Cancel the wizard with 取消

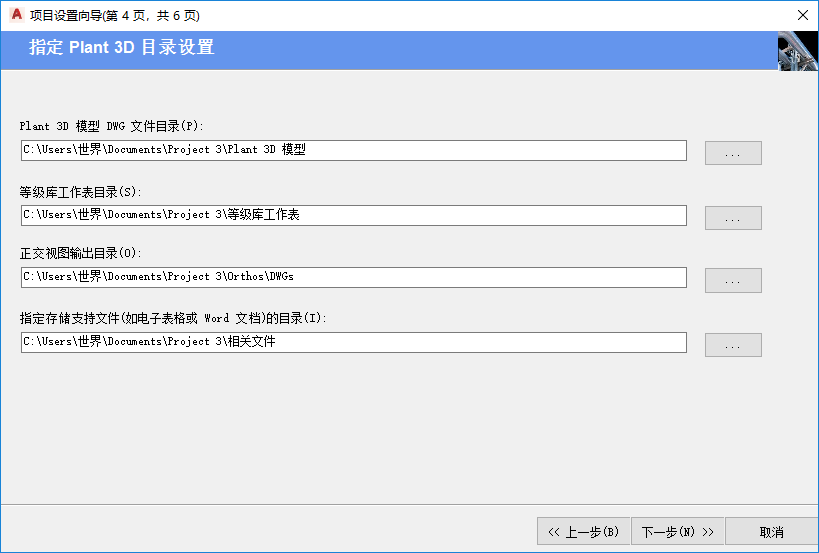771,532
